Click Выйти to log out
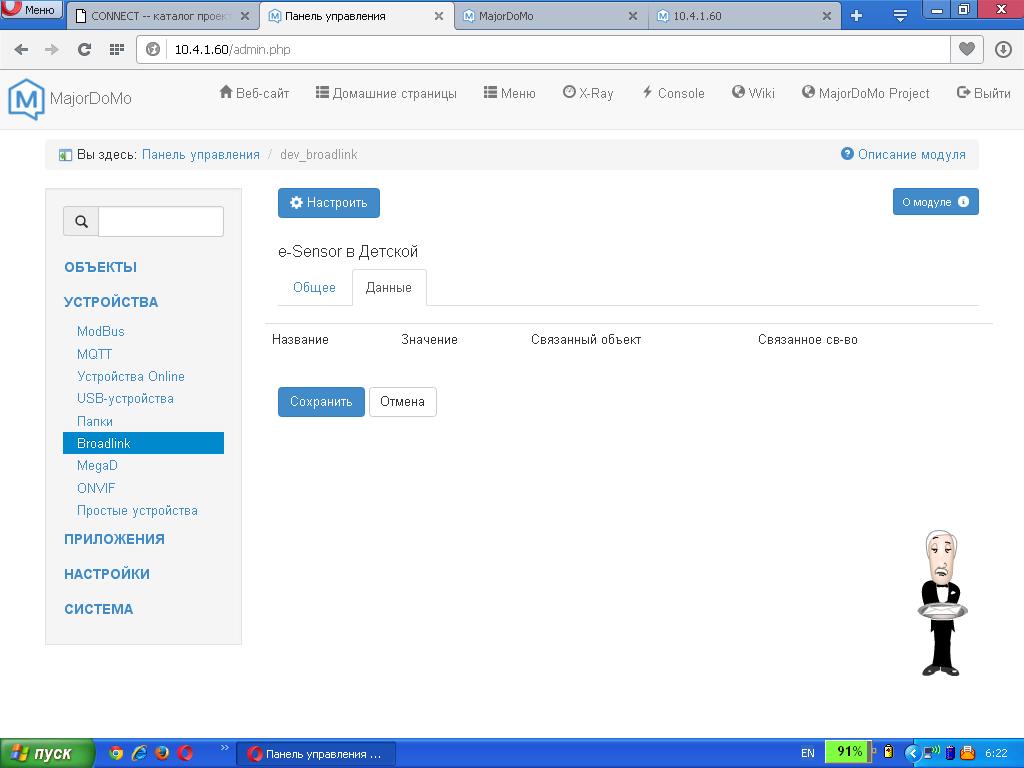This screenshot has width=1024, height=768. pyautogui.click(x=984, y=93)
